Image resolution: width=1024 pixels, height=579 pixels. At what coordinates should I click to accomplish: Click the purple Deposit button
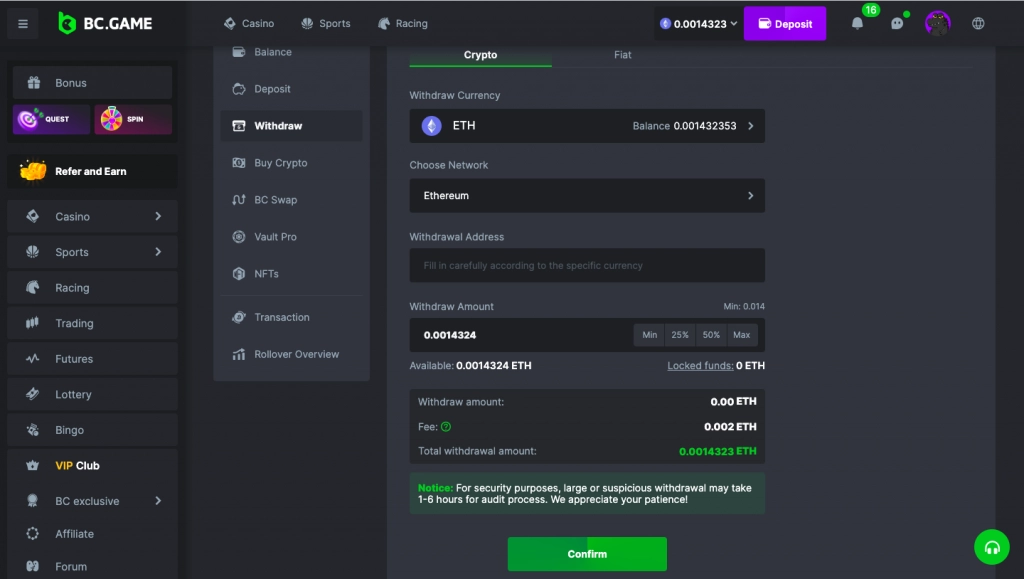point(785,23)
